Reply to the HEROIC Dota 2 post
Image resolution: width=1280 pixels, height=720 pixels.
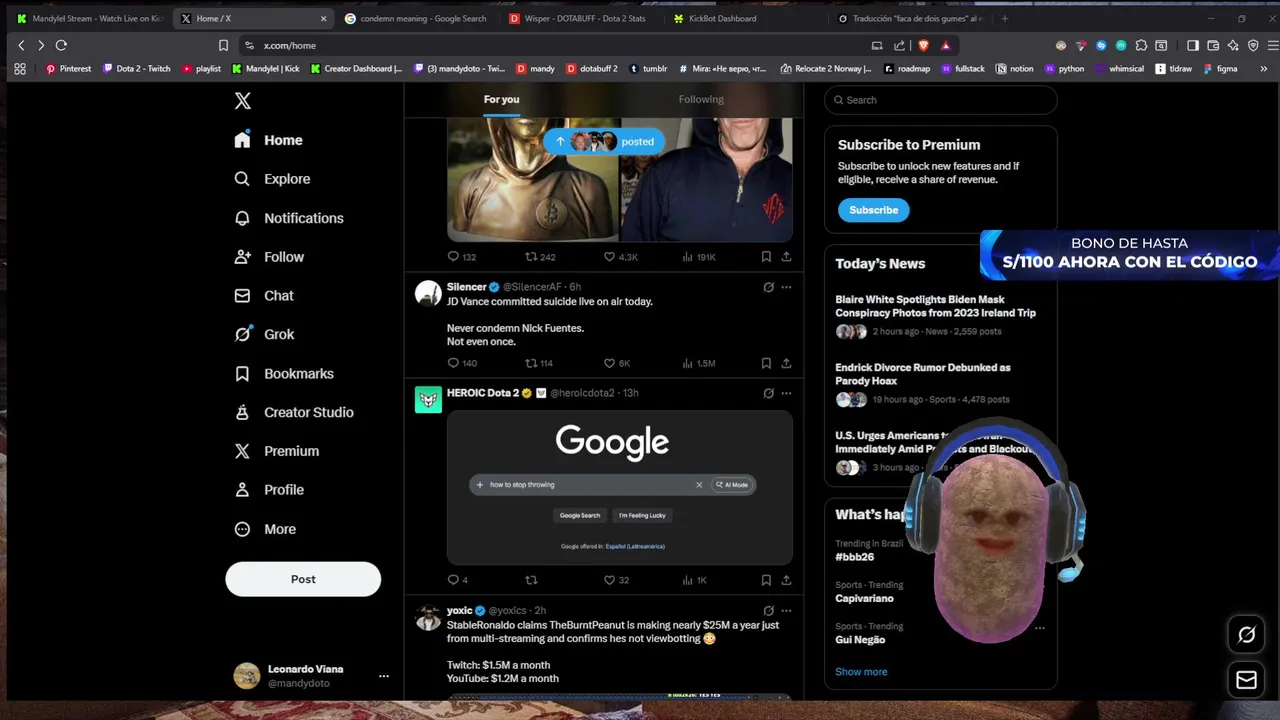(x=457, y=580)
